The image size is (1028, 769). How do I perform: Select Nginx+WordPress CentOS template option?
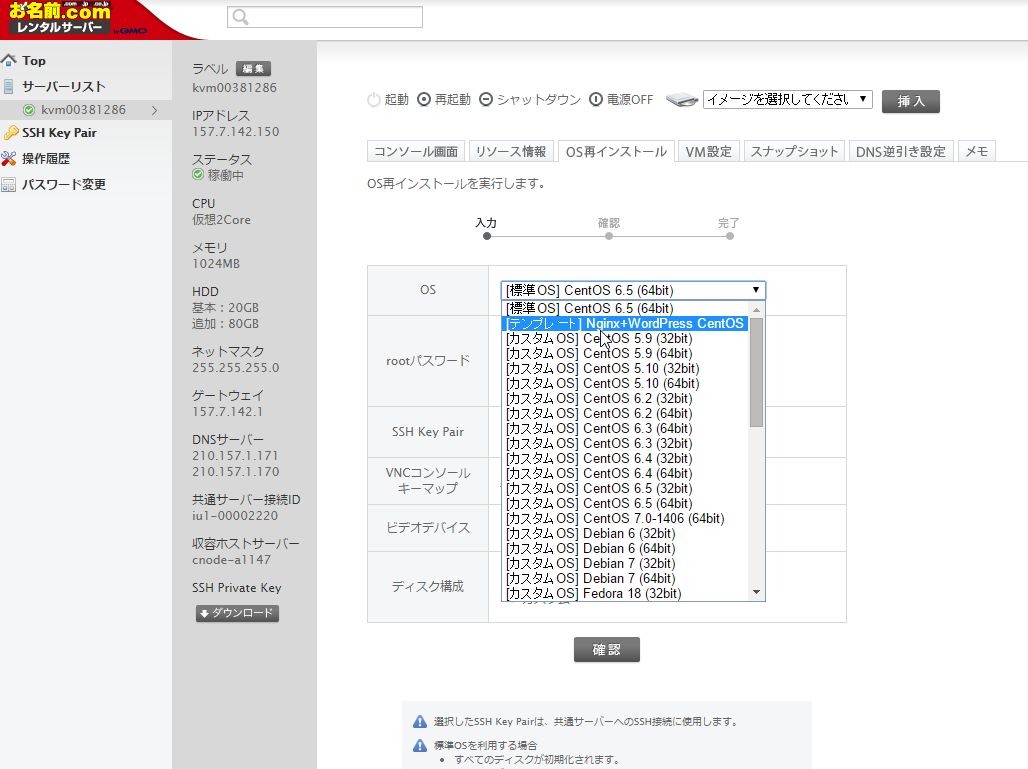pyautogui.click(x=625, y=324)
